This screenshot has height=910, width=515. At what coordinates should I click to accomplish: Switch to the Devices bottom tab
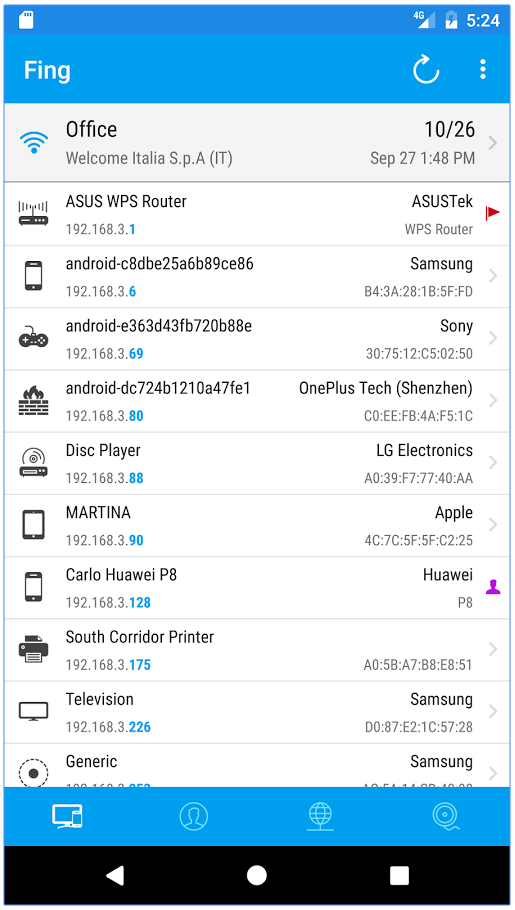[x=67, y=816]
